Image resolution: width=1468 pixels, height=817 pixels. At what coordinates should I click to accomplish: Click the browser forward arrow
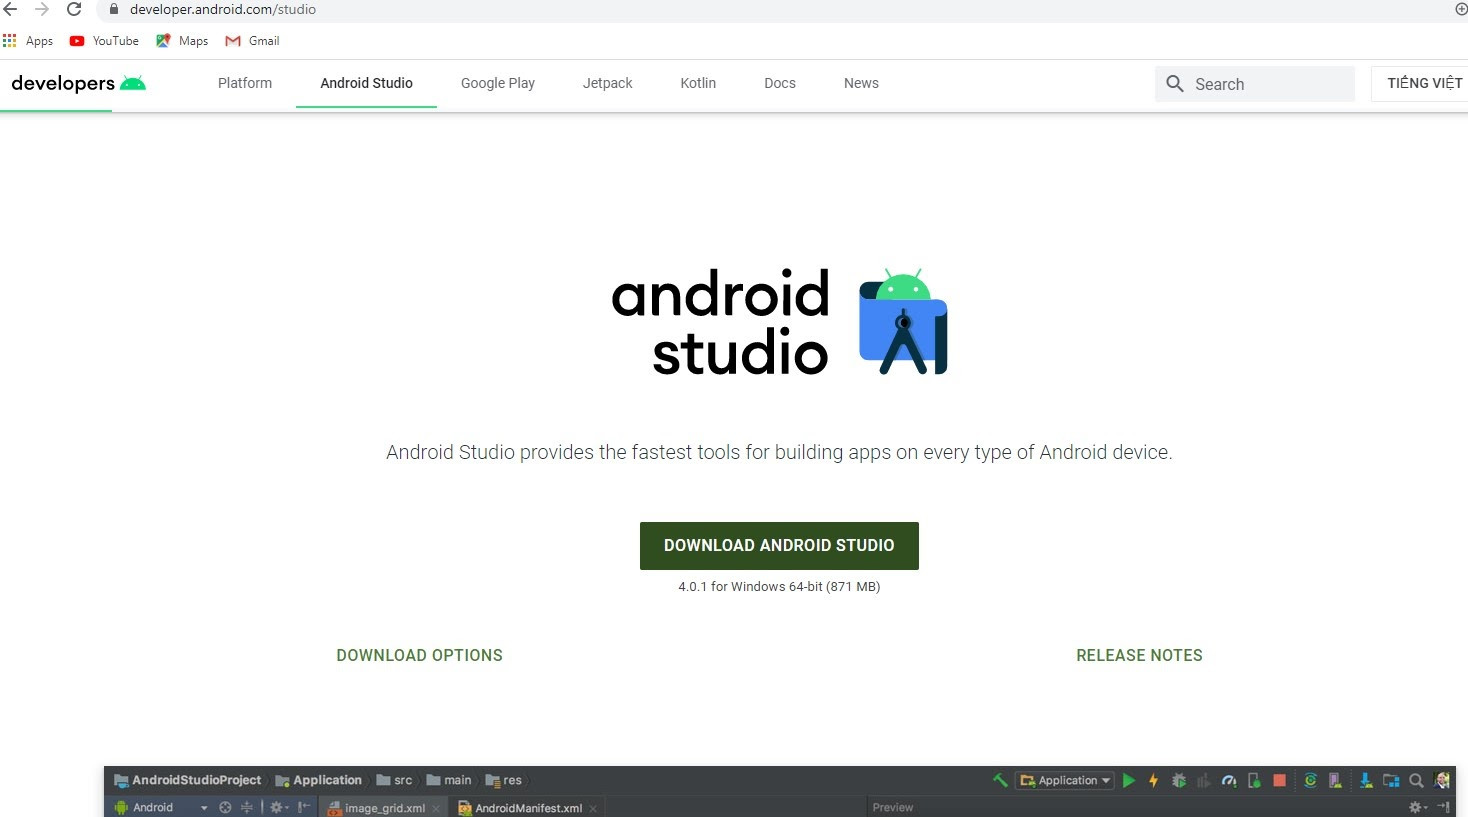tap(42, 9)
